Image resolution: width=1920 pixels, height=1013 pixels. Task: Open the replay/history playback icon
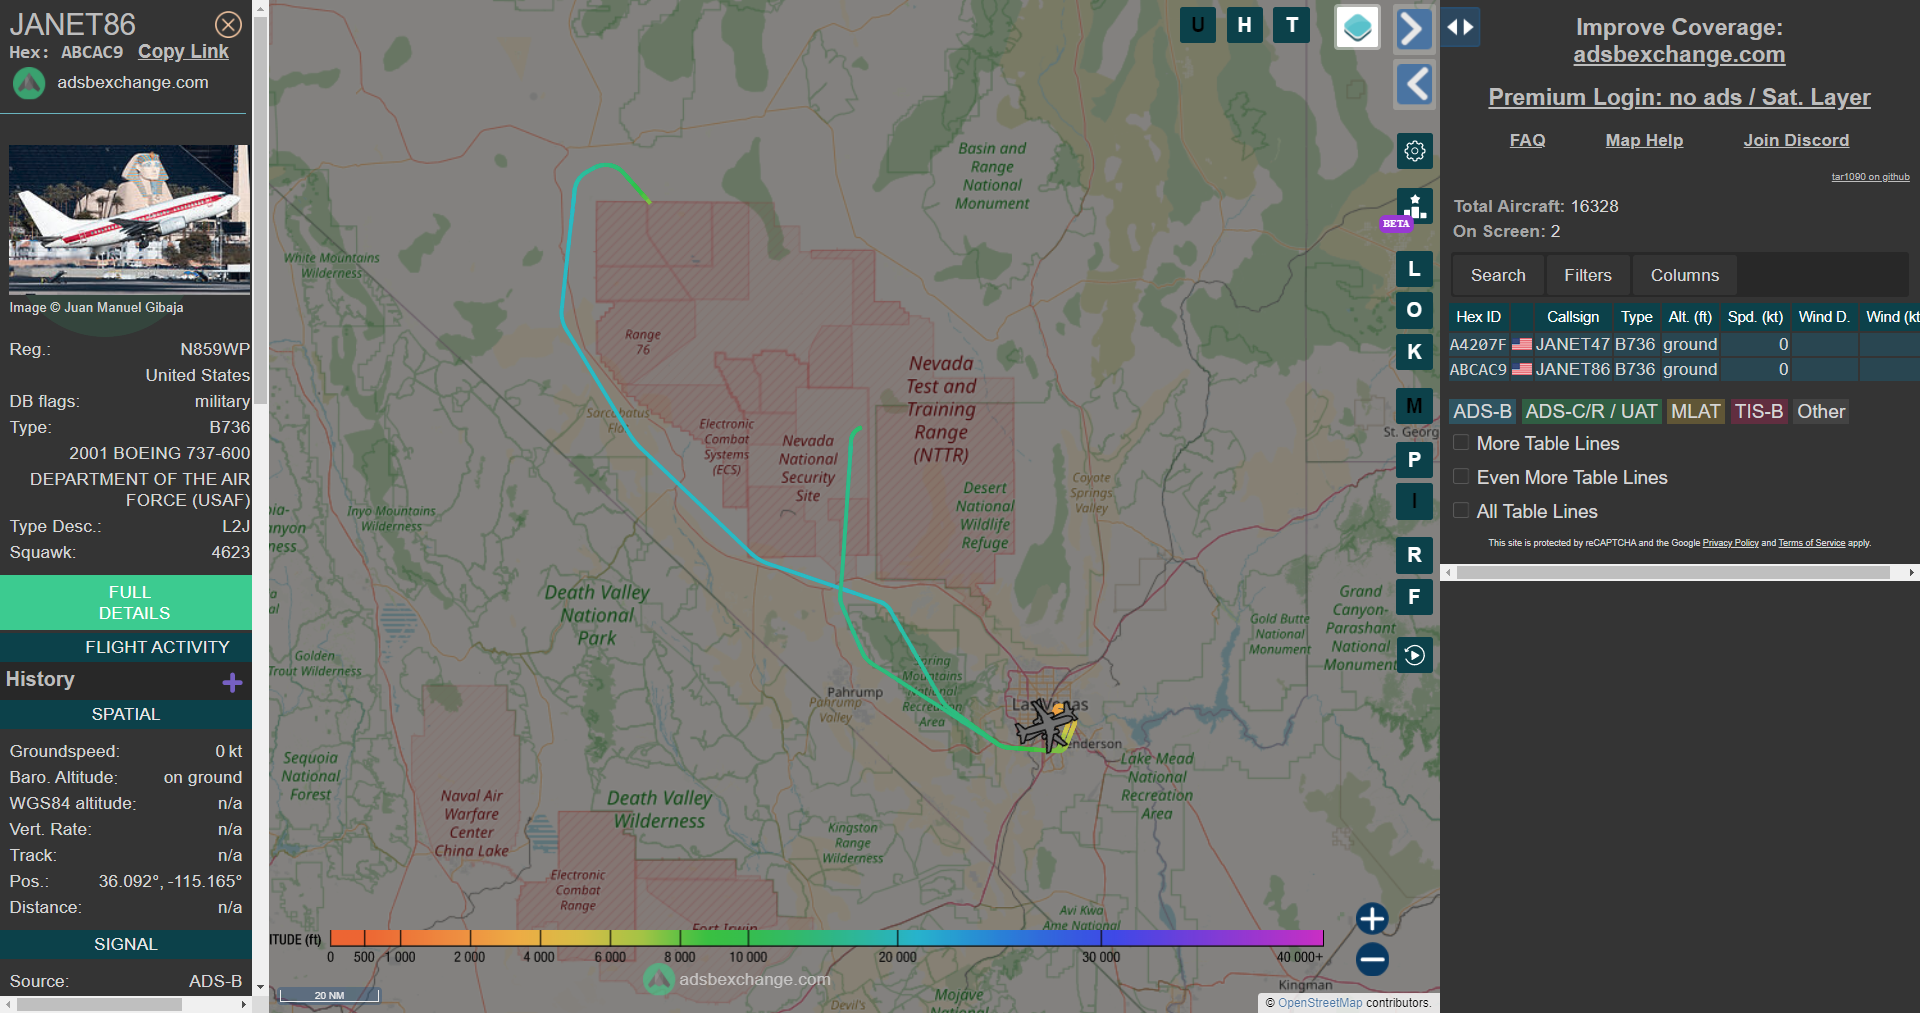(1414, 655)
